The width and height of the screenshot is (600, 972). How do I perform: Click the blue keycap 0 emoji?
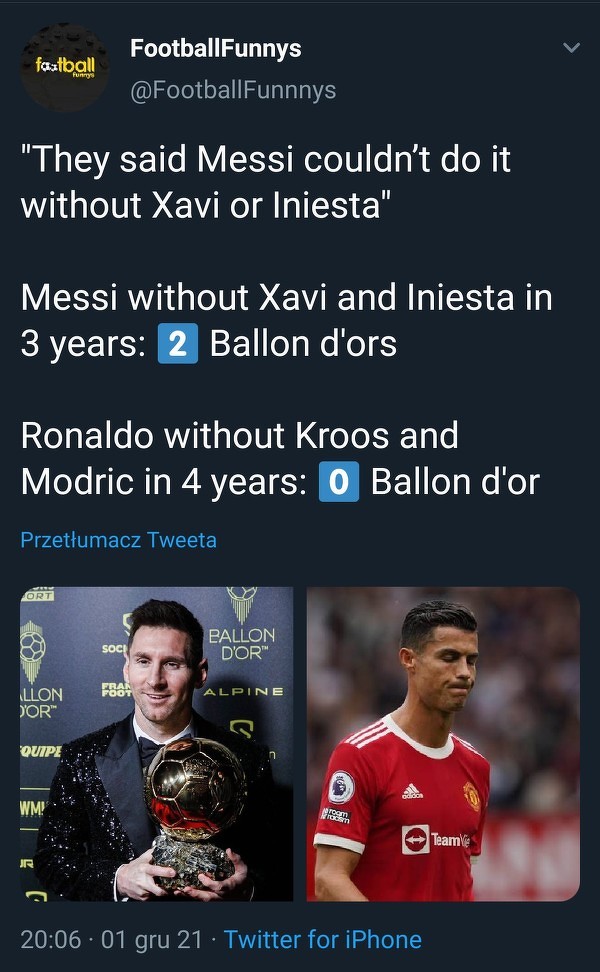point(338,483)
